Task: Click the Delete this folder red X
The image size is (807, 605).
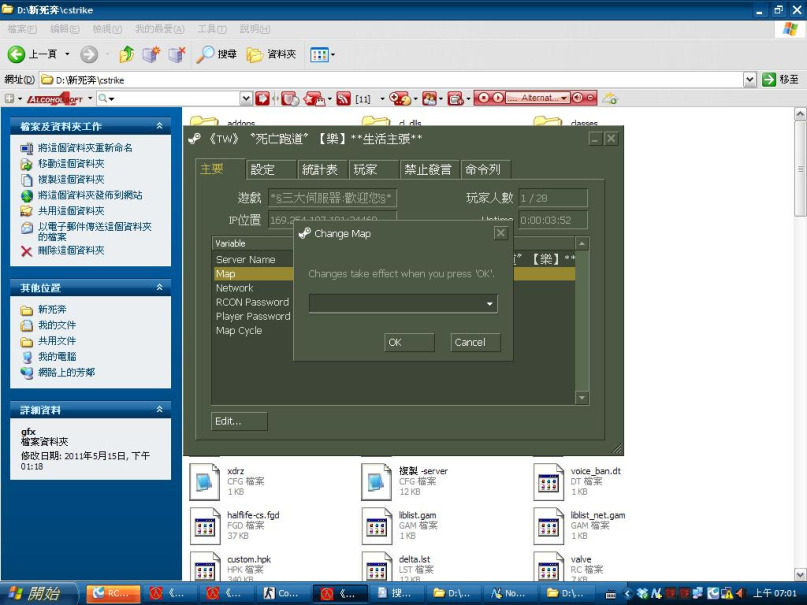Action: (26, 251)
